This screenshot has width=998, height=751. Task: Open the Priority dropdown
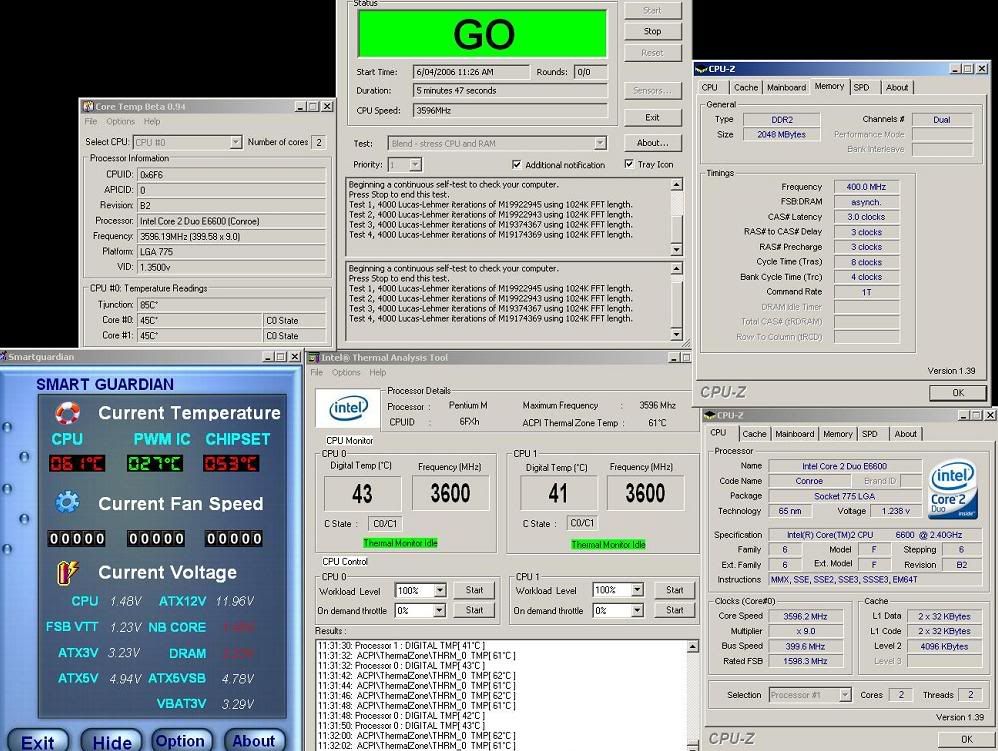point(415,165)
